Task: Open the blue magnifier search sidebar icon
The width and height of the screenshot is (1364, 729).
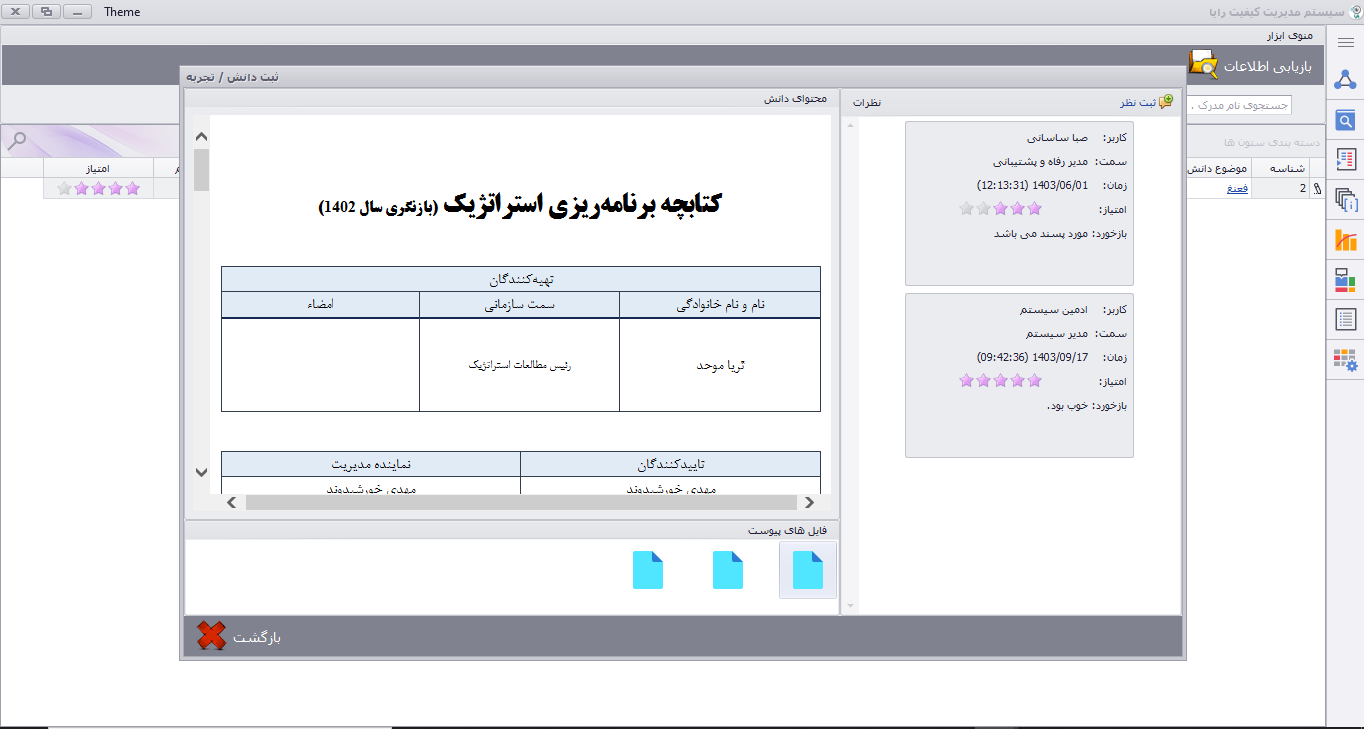Action: (1345, 121)
